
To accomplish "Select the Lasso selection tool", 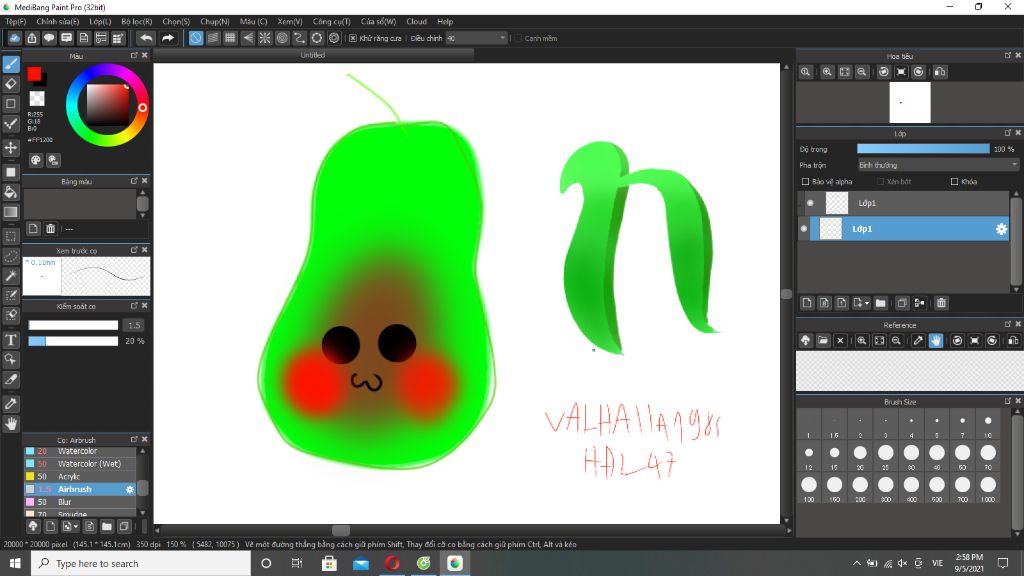I will [11, 257].
